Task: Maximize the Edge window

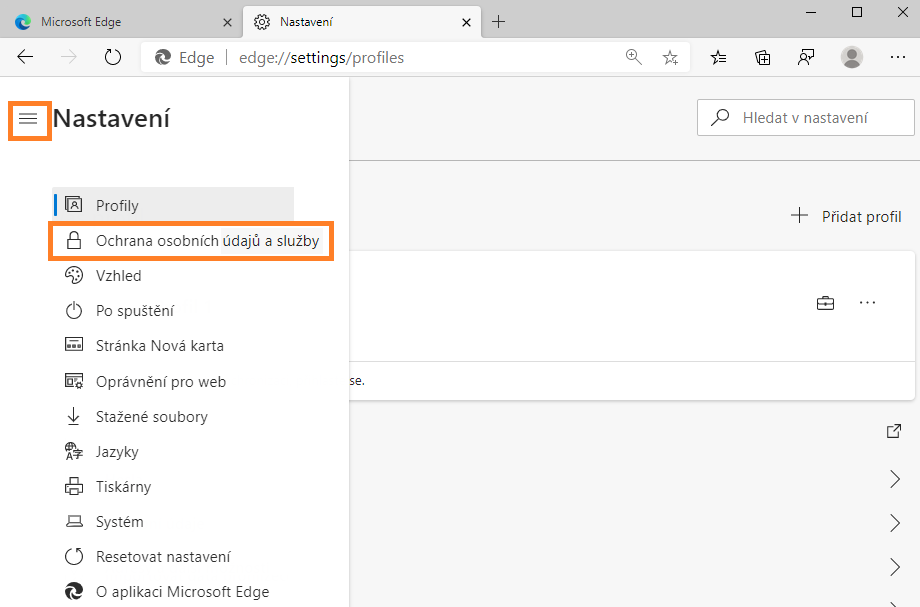Action: (857, 12)
